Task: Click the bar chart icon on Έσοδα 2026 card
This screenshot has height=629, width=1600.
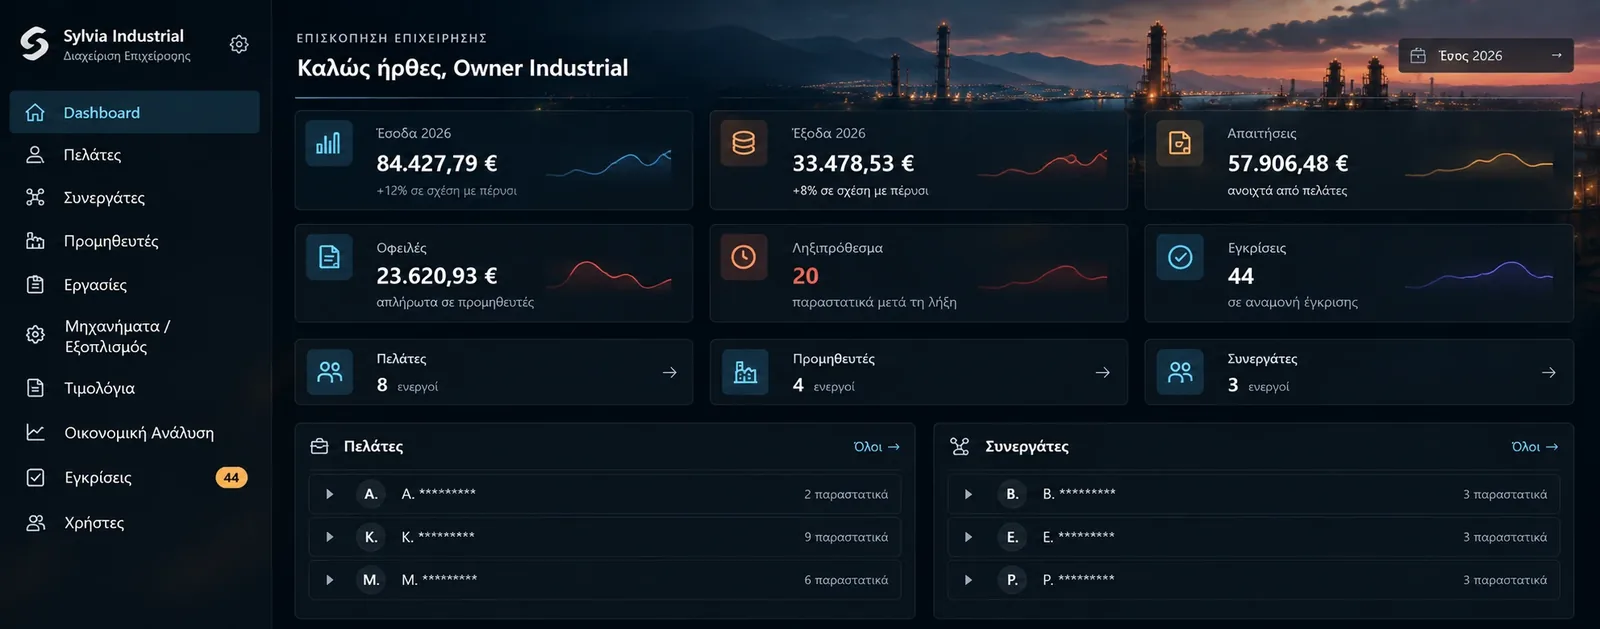Action: click(x=329, y=143)
